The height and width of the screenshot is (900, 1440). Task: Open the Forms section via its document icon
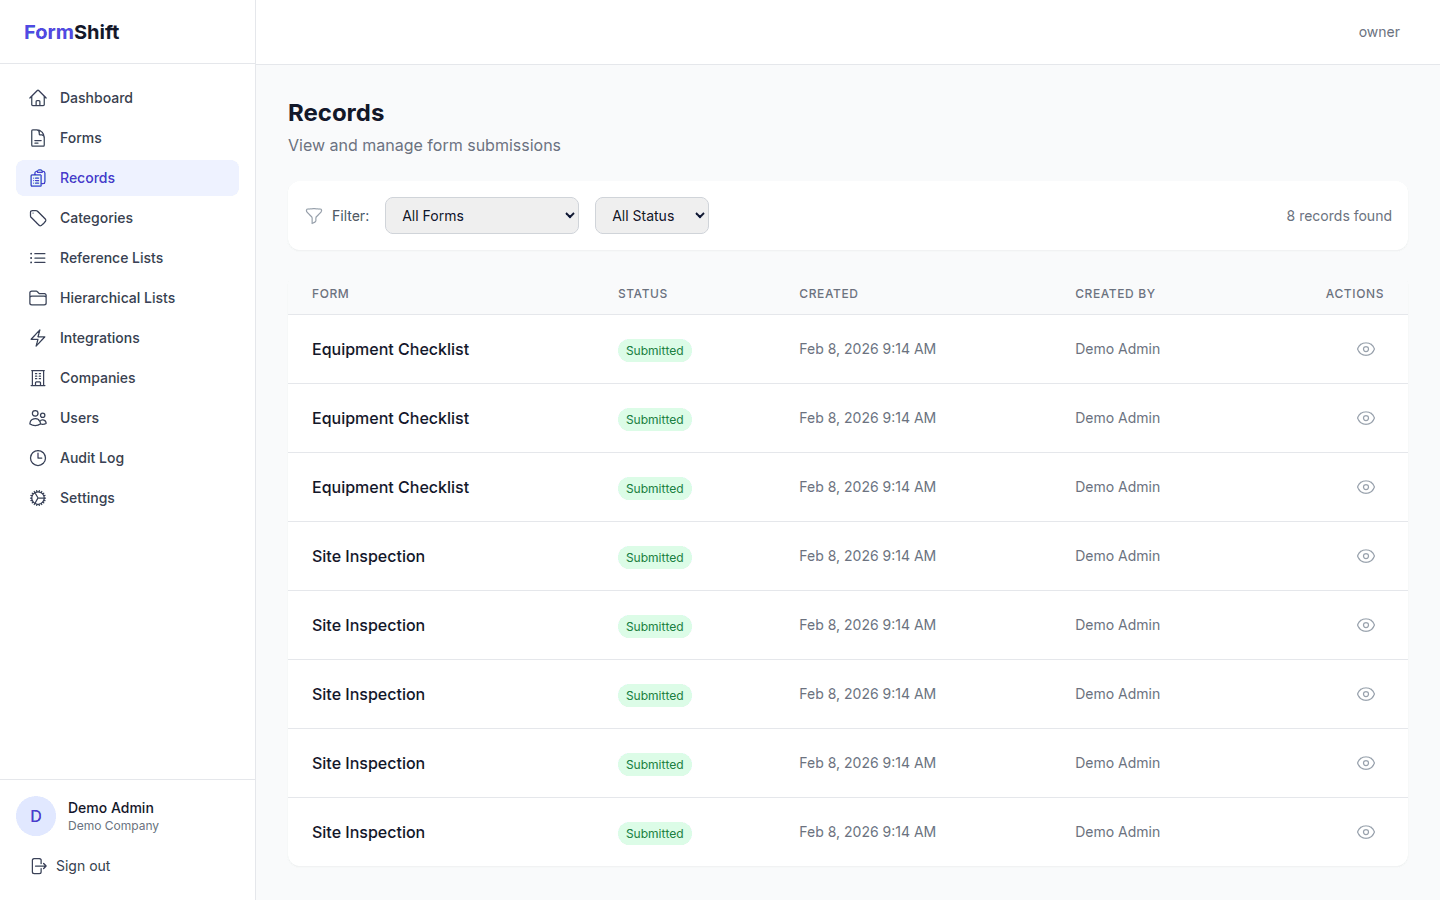coord(37,137)
